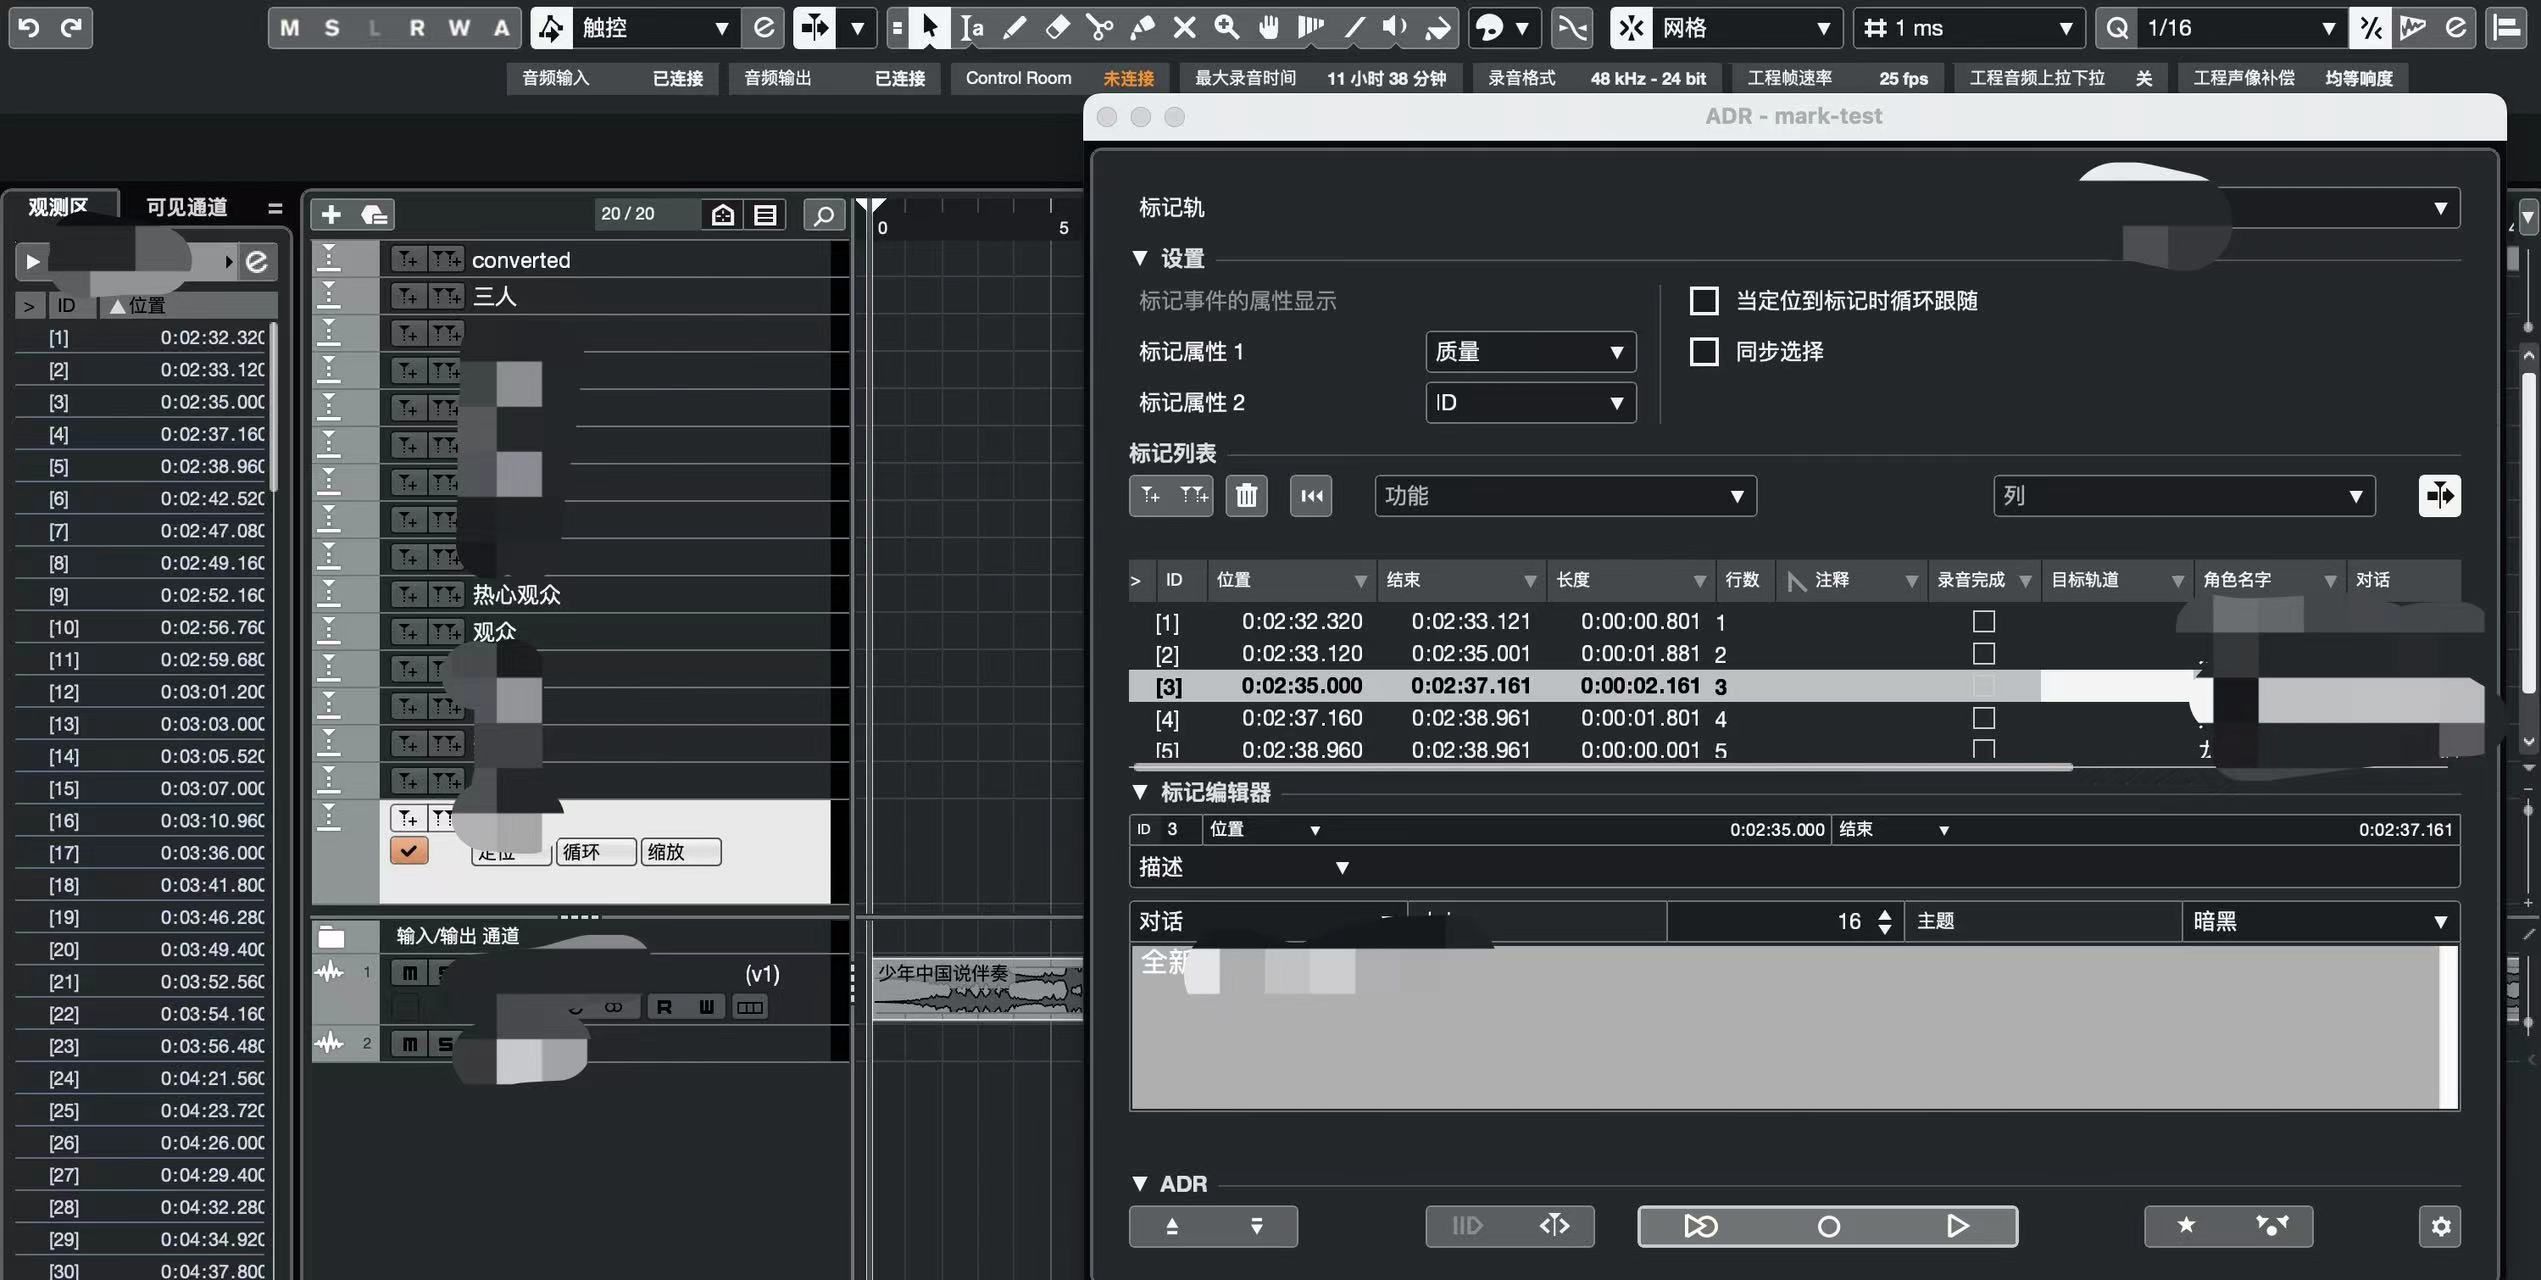Viewport: 2541px width, 1280px height.
Task: Switch to the 可见通道 tab
Action: (187, 207)
